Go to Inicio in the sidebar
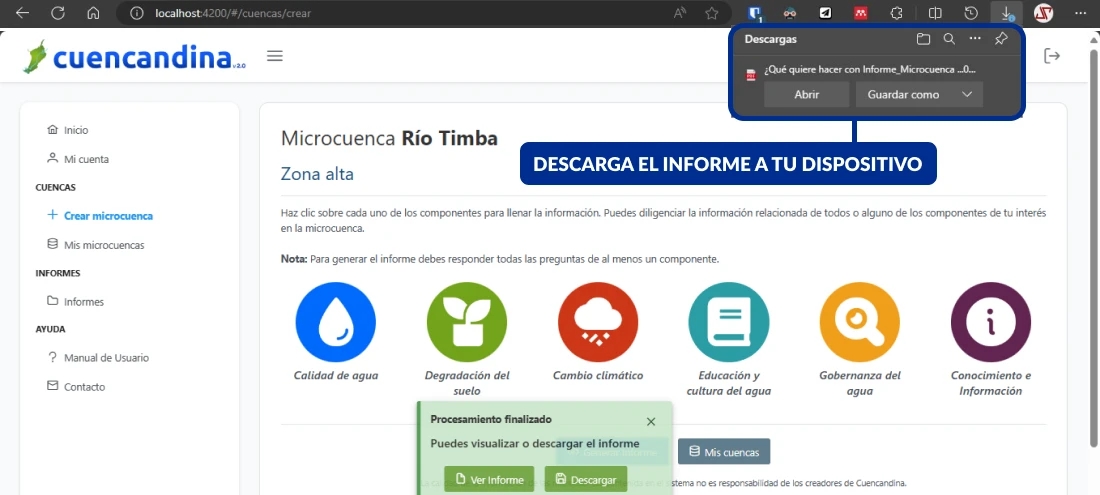 (76, 130)
